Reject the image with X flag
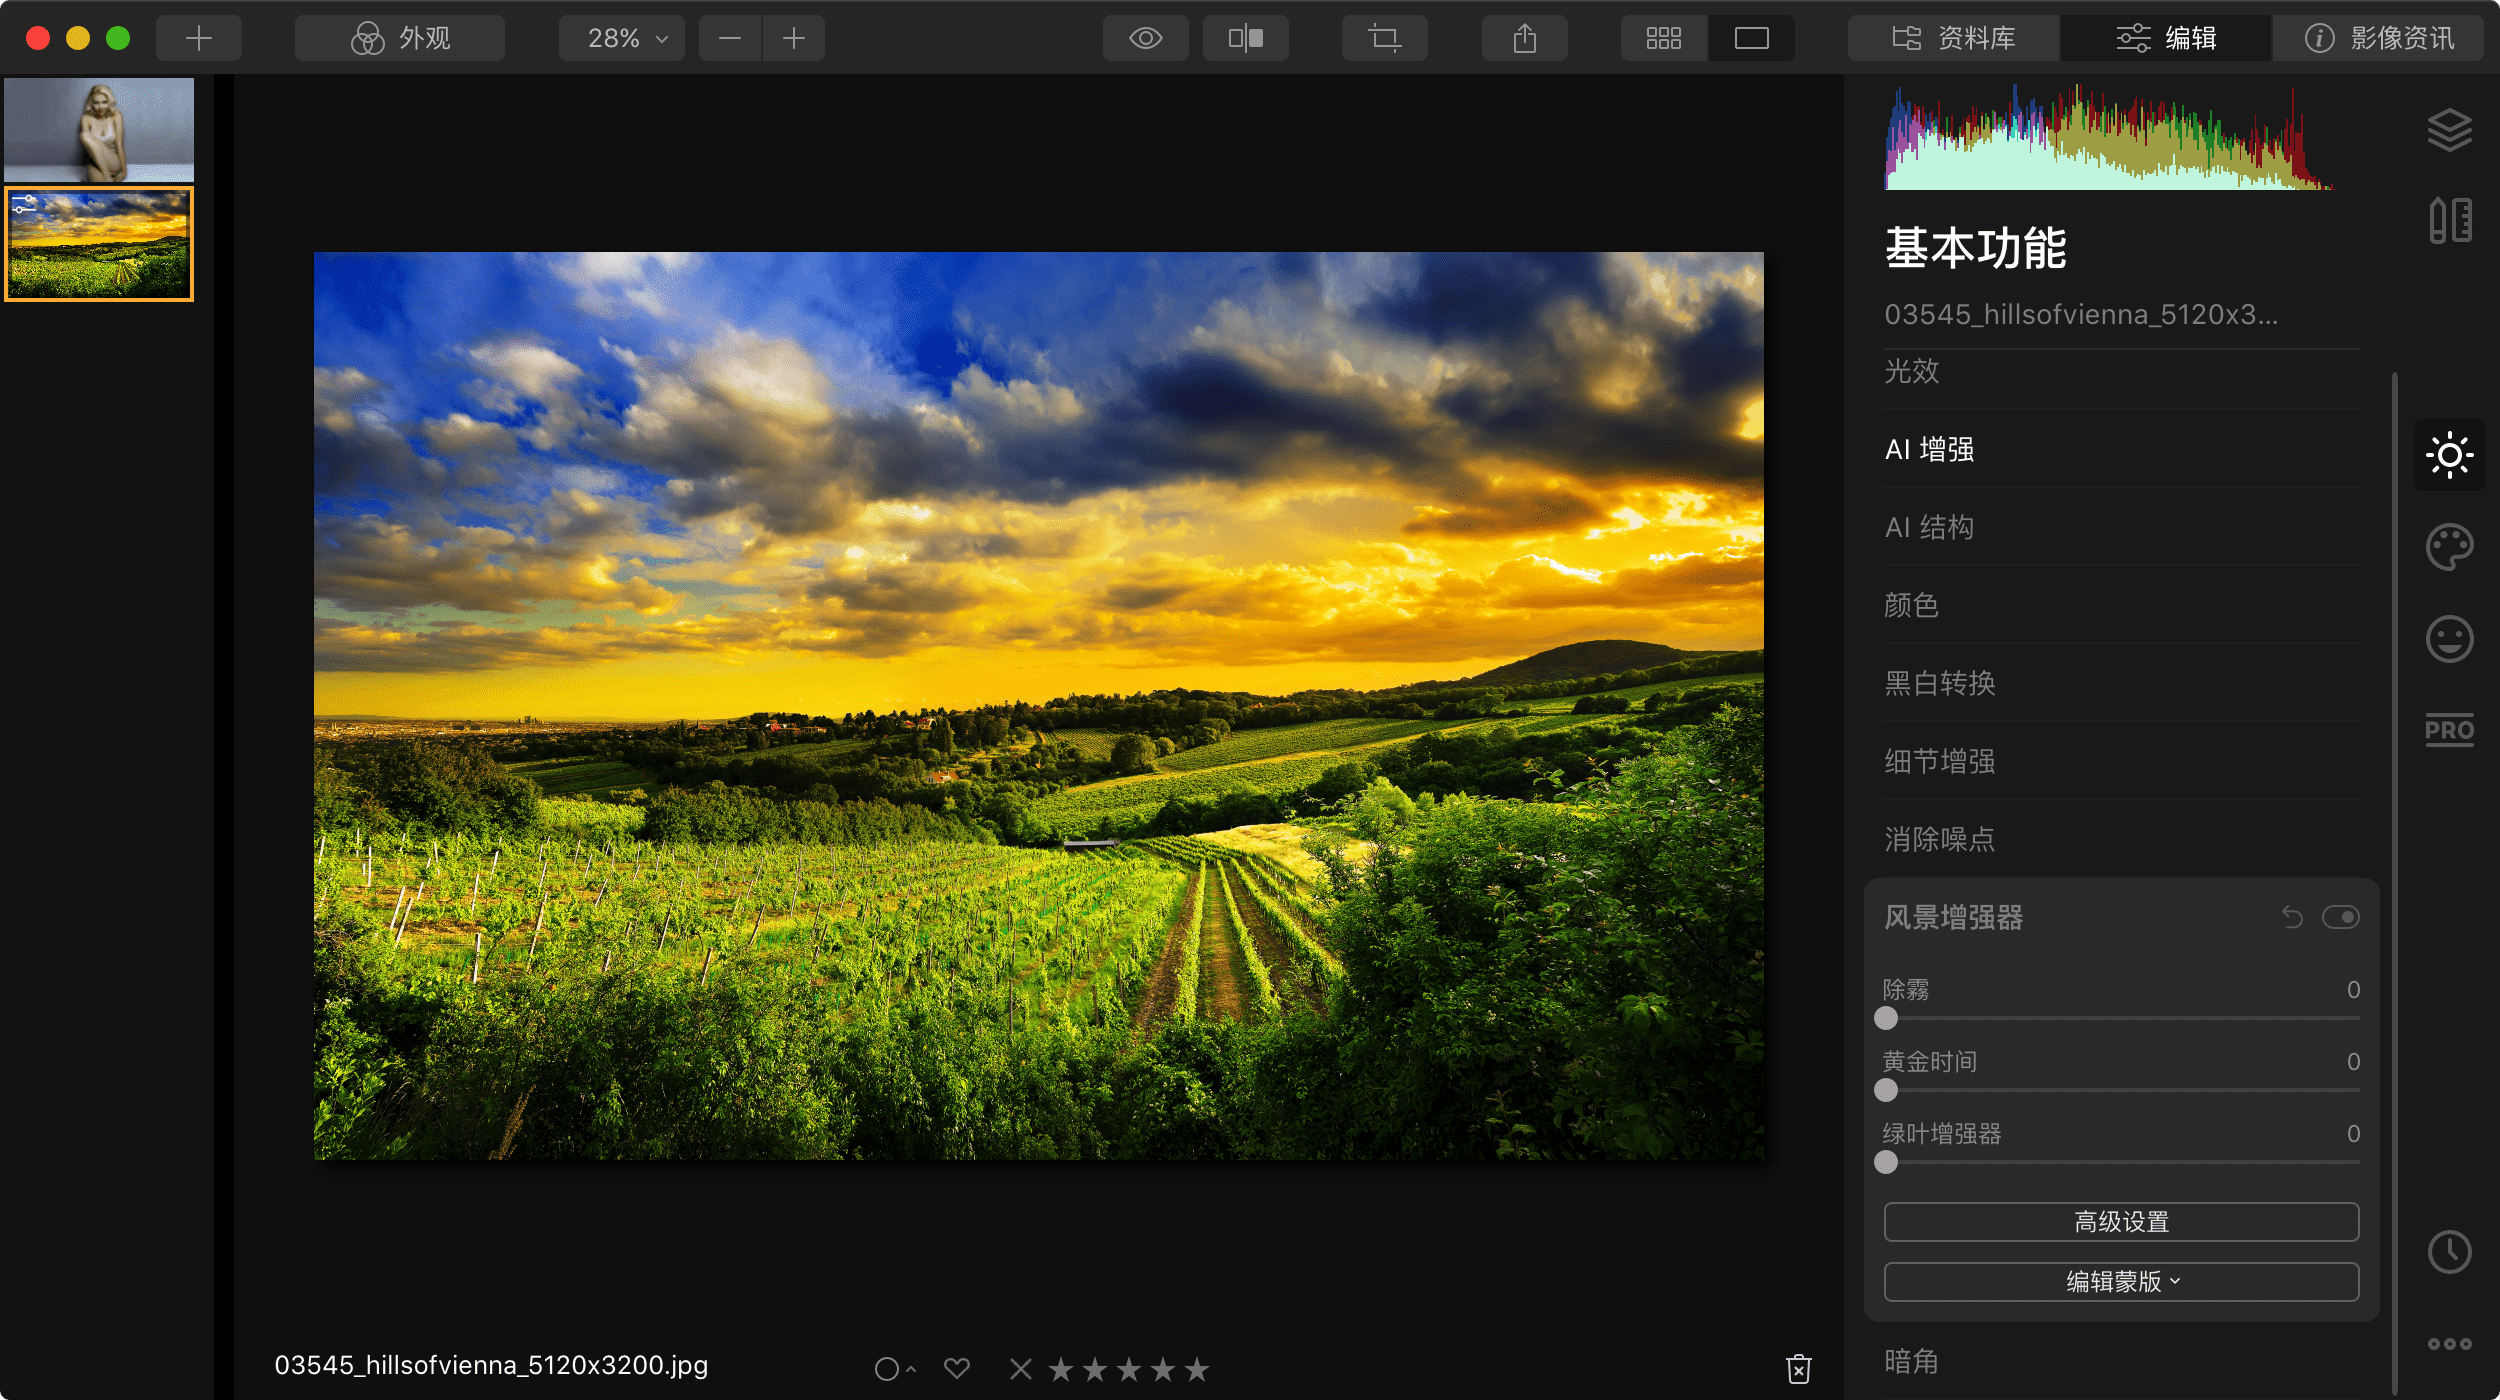Screen dimensions: 2500x1400 click(x=1021, y=1369)
